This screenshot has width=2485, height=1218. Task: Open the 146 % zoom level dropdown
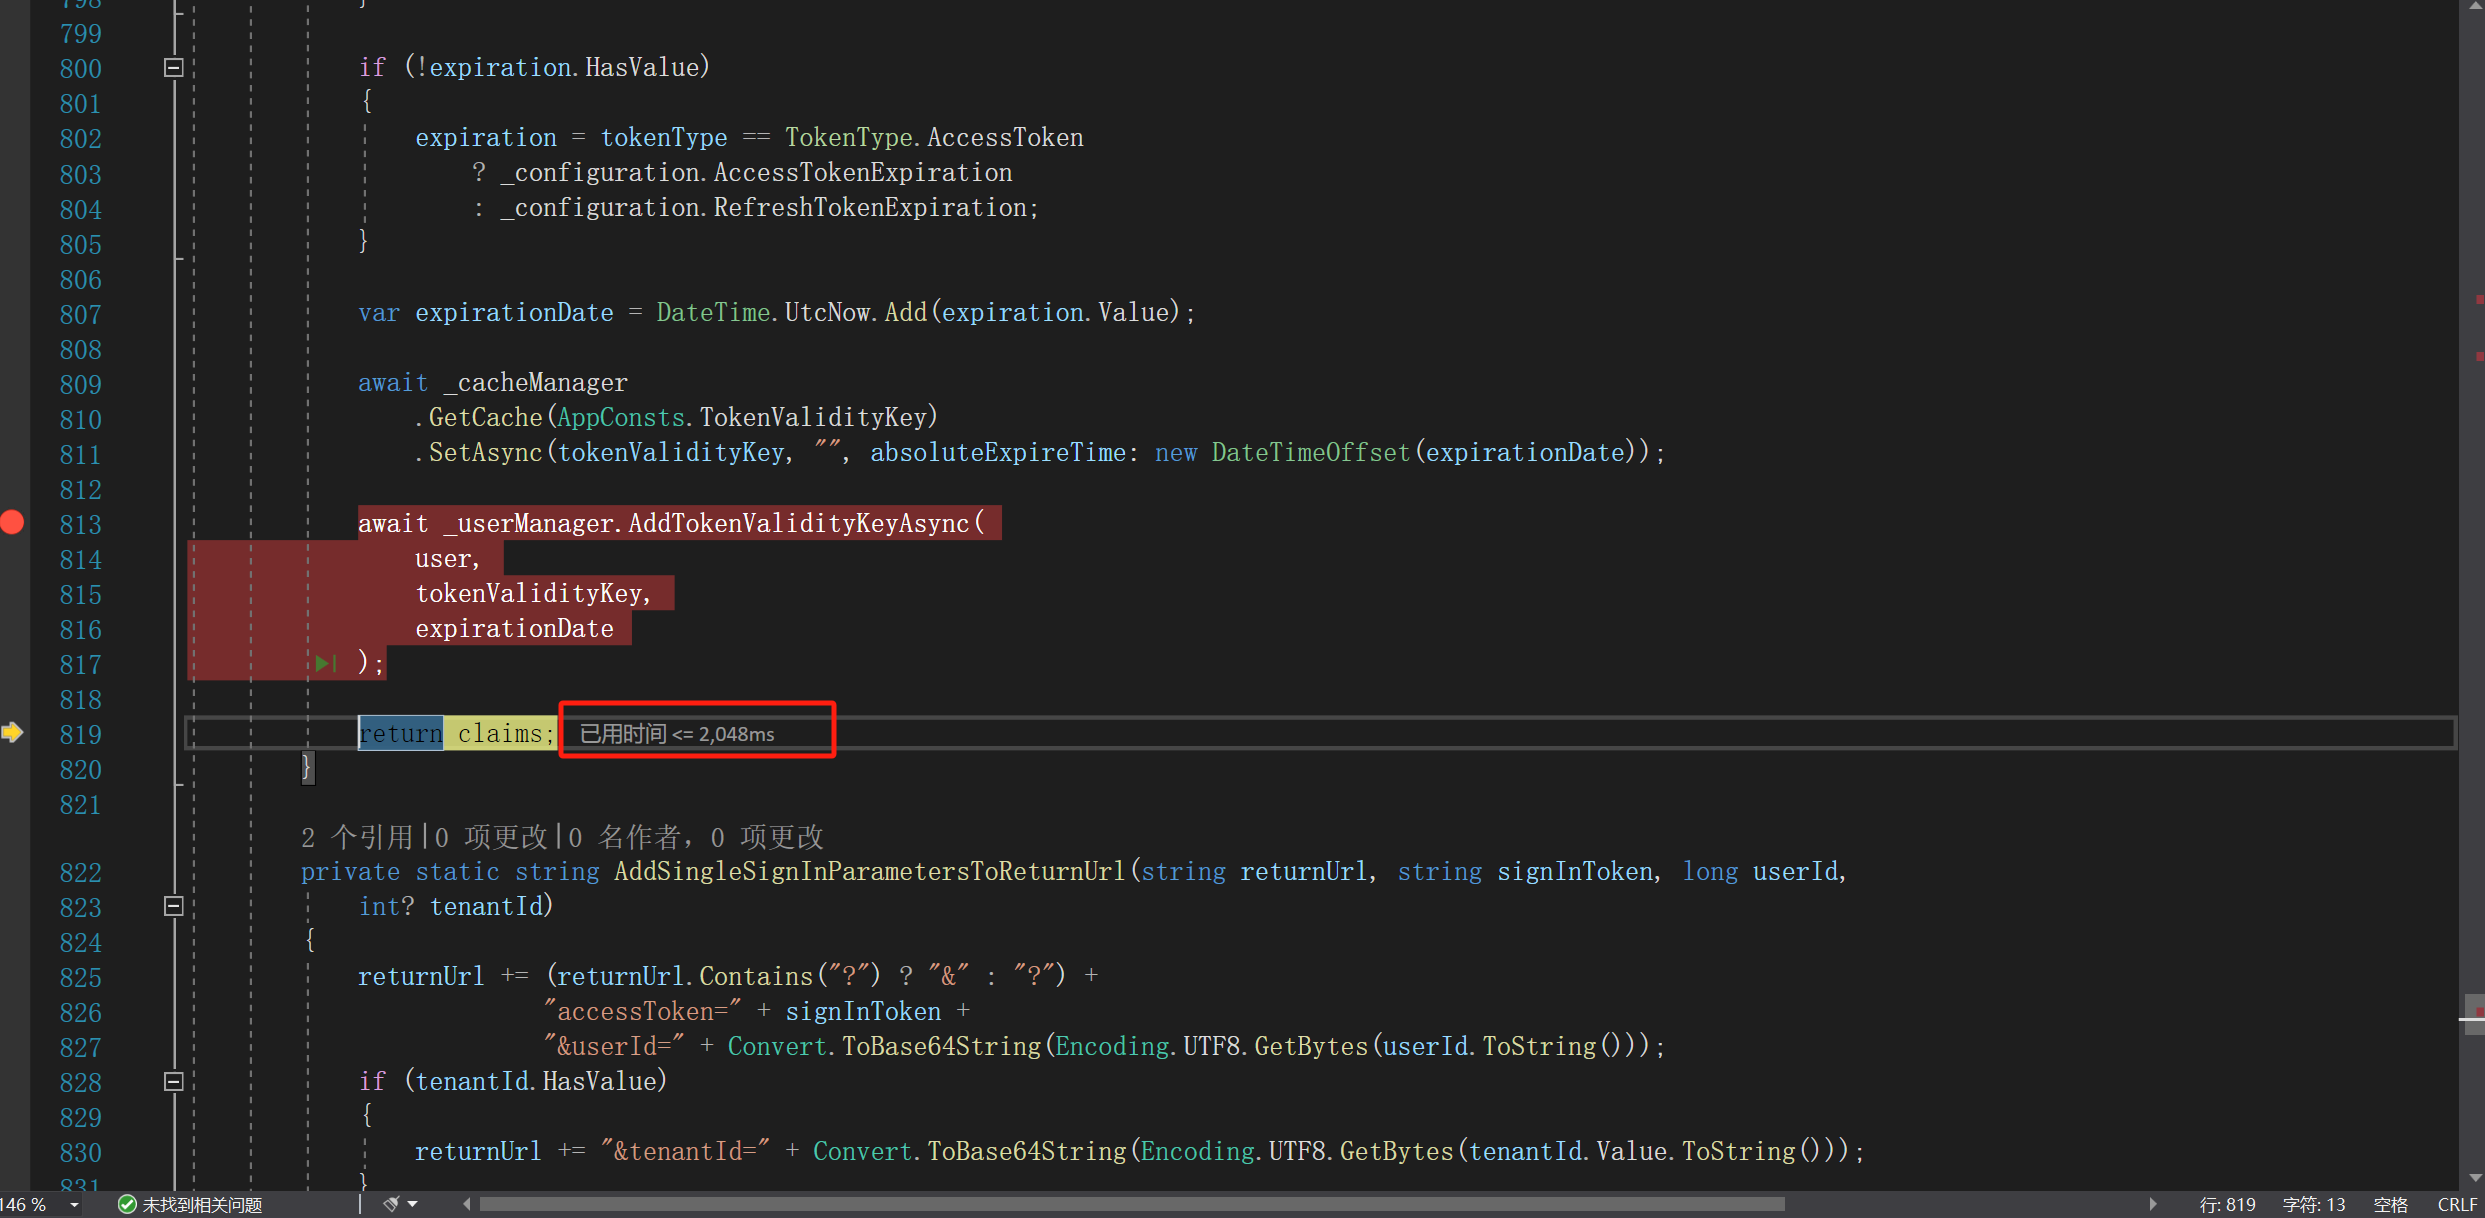click(x=74, y=1204)
